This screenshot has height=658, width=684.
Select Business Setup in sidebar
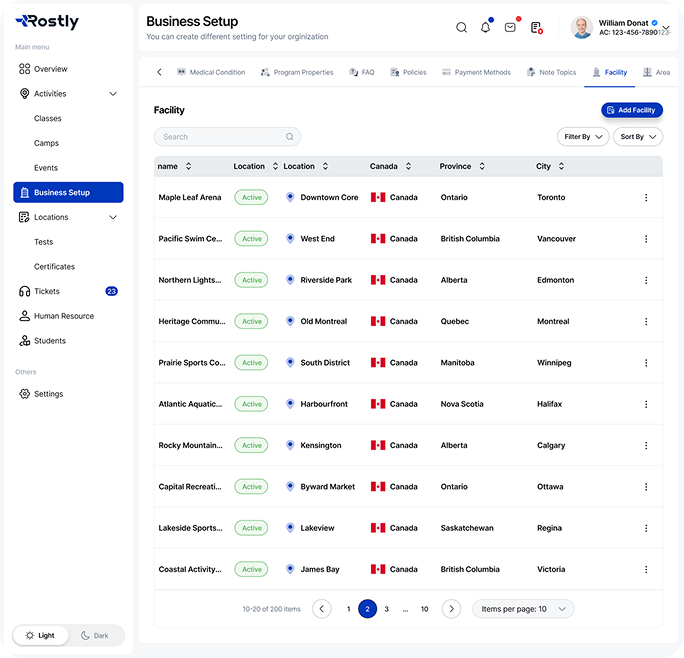68,192
